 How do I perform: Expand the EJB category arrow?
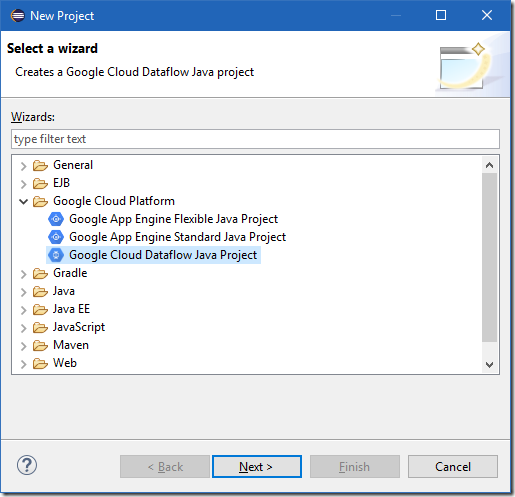tap(23, 184)
